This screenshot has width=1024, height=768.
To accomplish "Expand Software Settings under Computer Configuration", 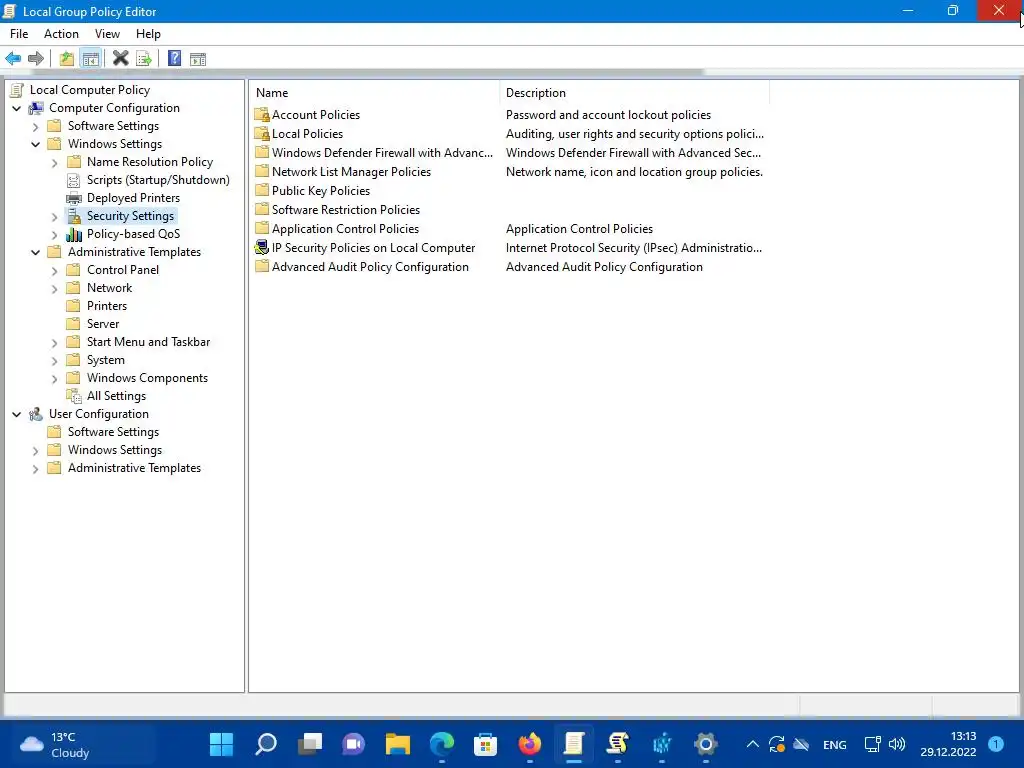I will [36, 127].
